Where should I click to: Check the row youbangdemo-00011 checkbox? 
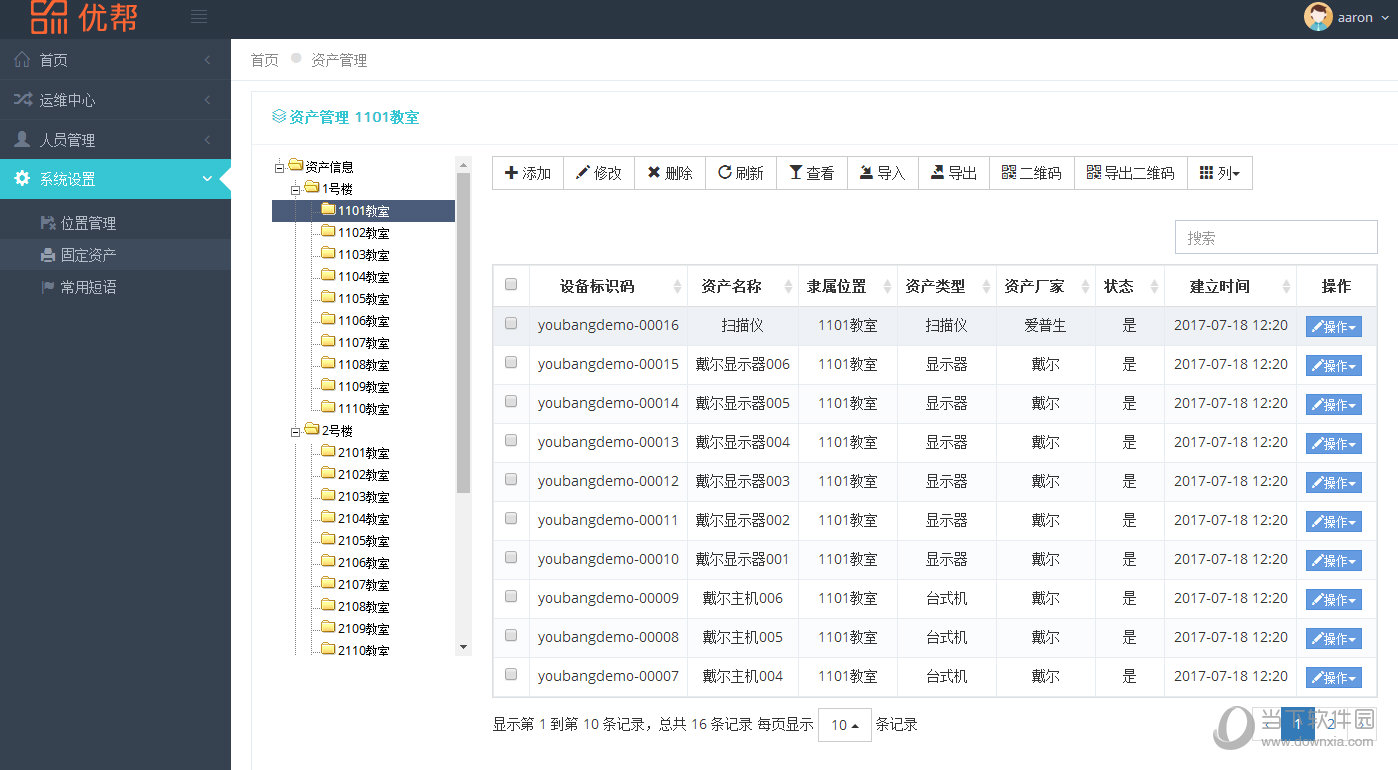pos(511,518)
